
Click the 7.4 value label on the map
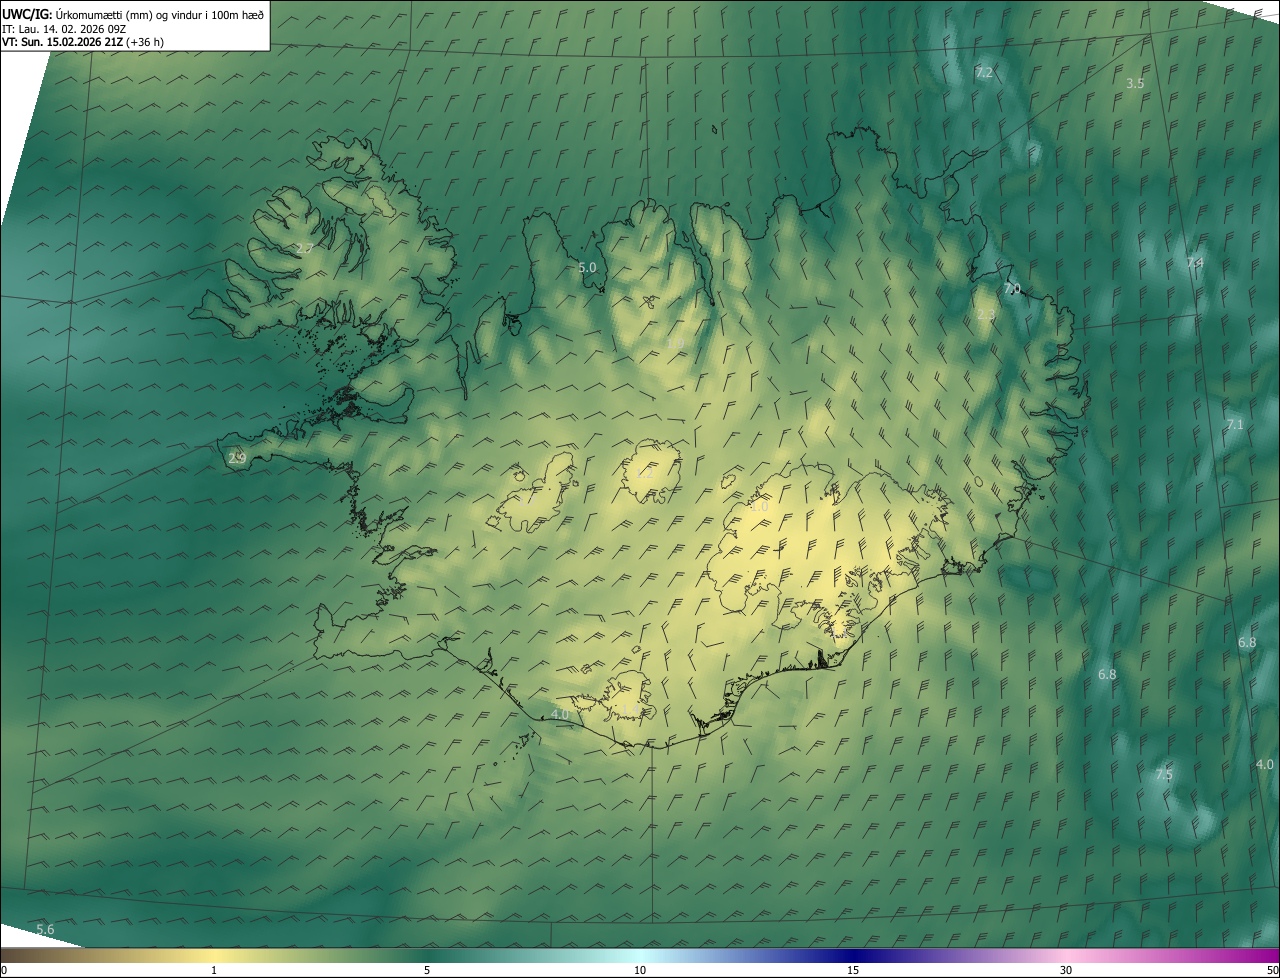1195,263
